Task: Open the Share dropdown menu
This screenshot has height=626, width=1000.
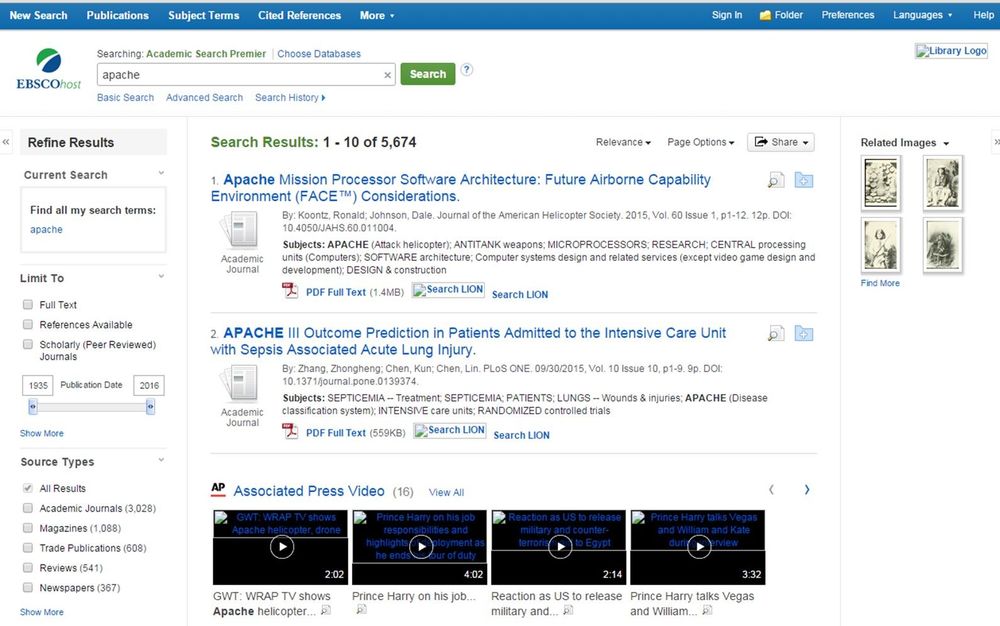Action: pos(780,142)
